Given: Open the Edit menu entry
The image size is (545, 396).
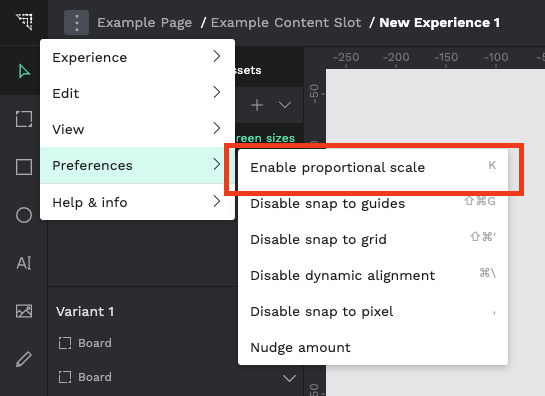Looking at the screenshot, I should click(x=137, y=93).
